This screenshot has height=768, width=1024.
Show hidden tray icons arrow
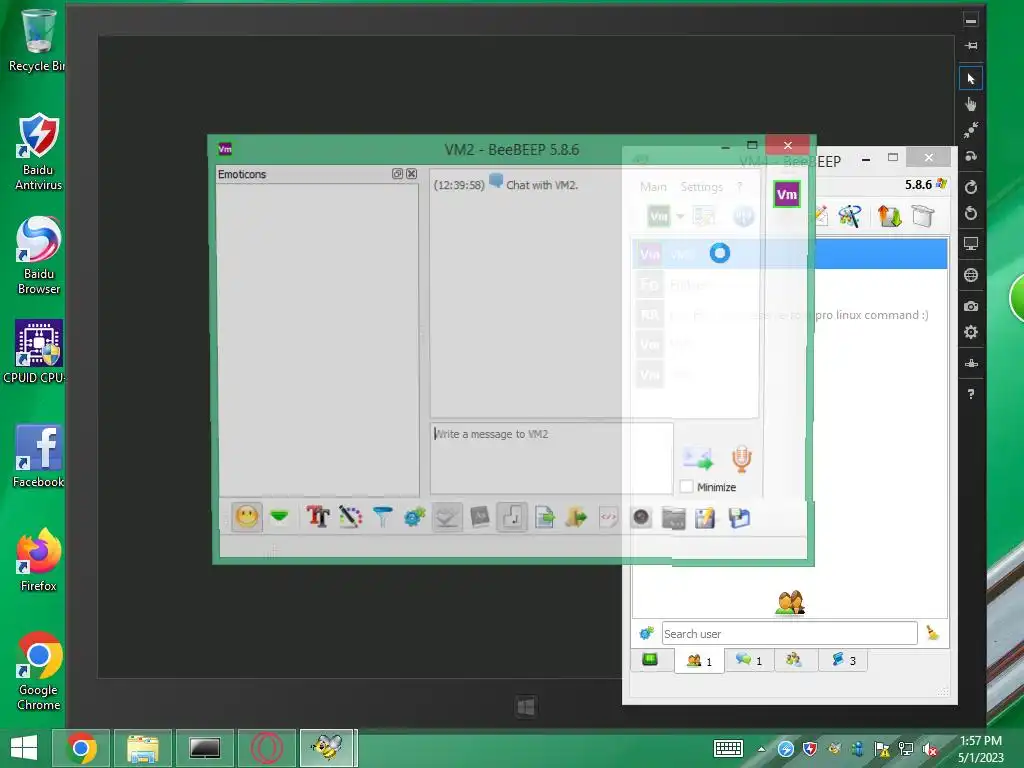(x=761, y=749)
